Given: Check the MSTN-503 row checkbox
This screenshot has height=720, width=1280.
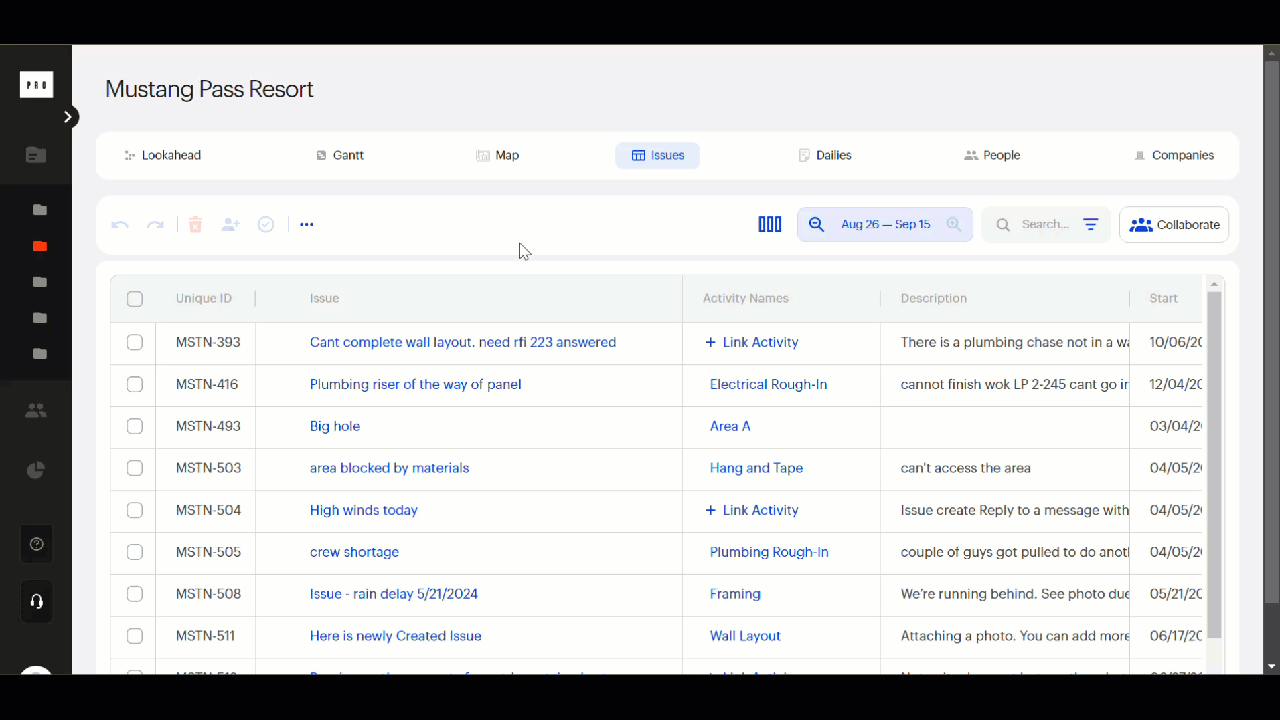Looking at the screenshot, I should (135, 469).
